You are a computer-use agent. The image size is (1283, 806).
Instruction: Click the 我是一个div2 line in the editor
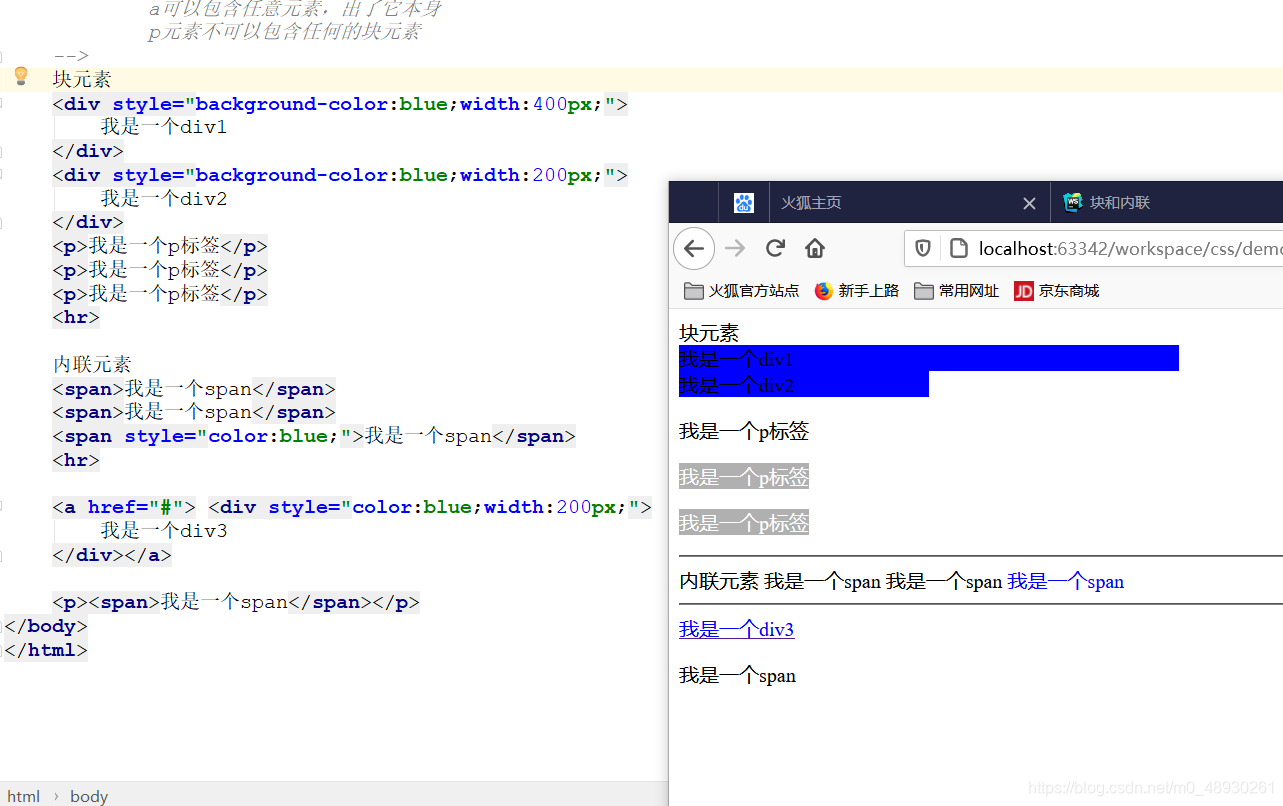(x=164, y=199)
